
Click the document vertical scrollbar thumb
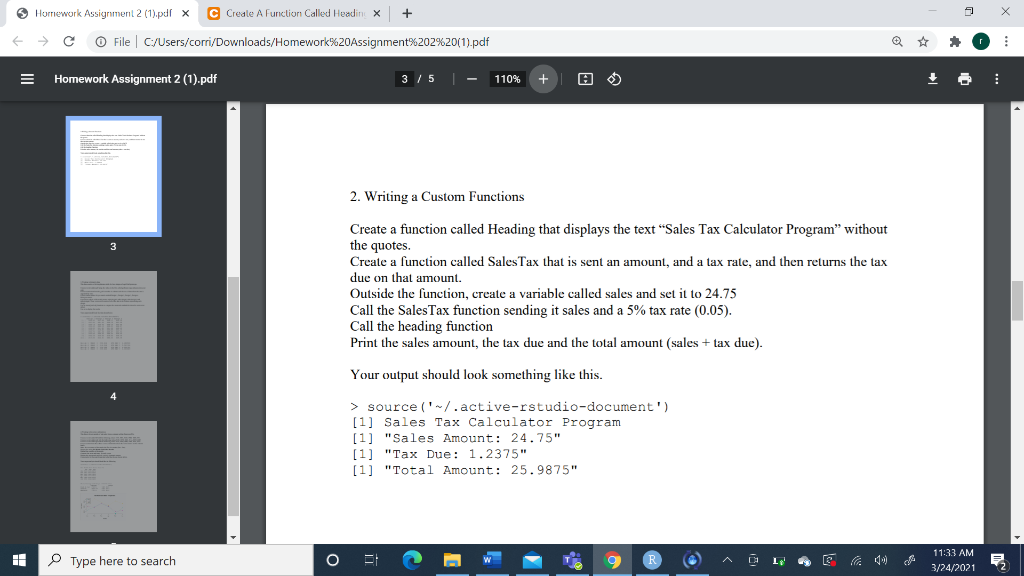coord(1017,300)
